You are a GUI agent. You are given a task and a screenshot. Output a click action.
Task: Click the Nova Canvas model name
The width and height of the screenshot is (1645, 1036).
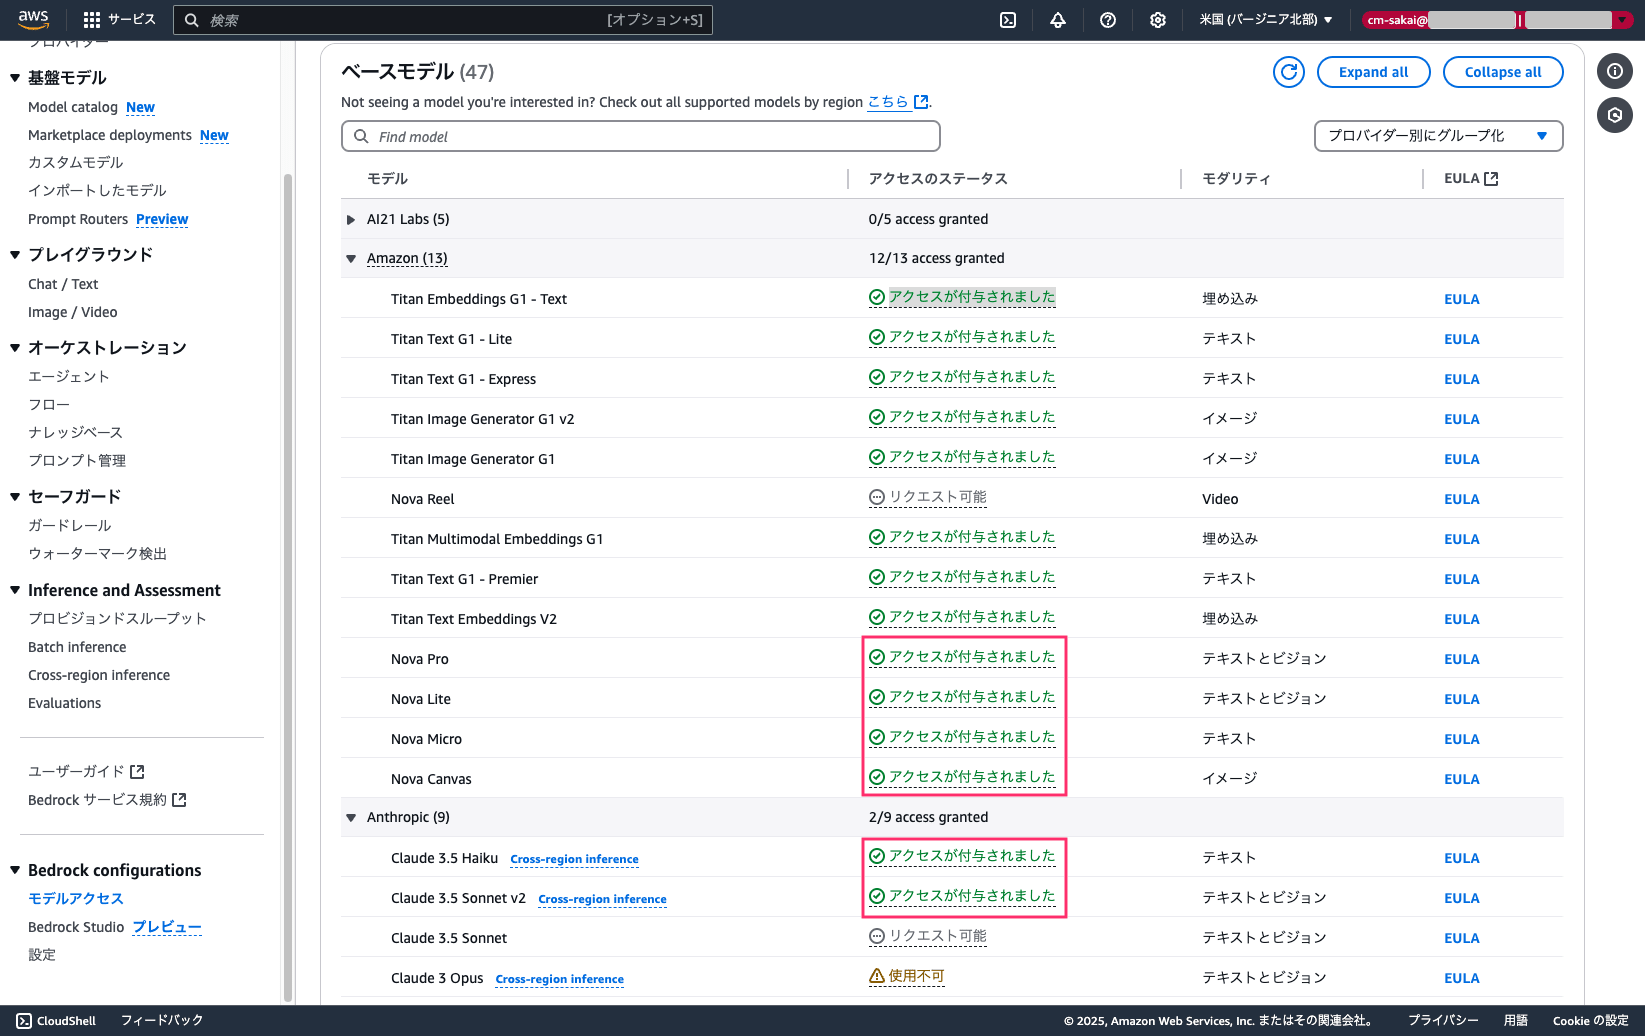pyautogui.click(x=431, y=779)
